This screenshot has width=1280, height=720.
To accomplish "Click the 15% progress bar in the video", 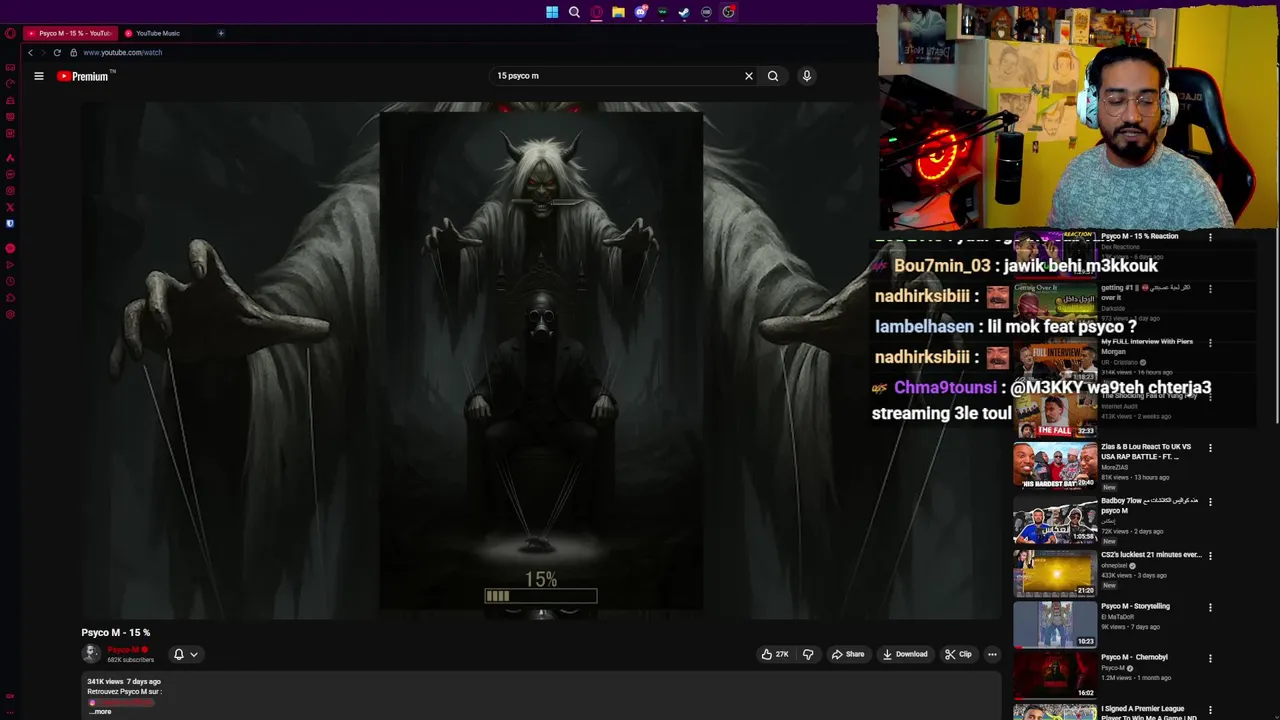I will pos(541,596).
